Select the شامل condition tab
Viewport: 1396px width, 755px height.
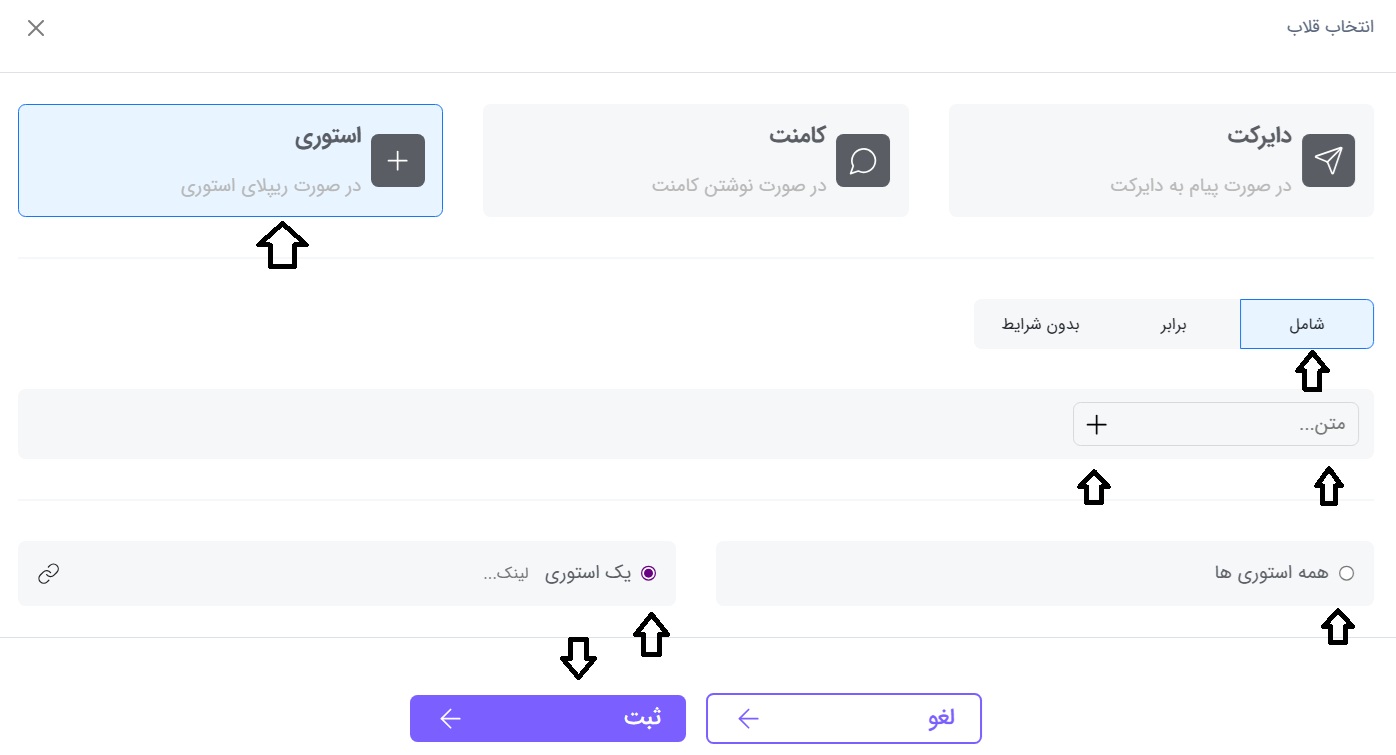click(1306, 324)
